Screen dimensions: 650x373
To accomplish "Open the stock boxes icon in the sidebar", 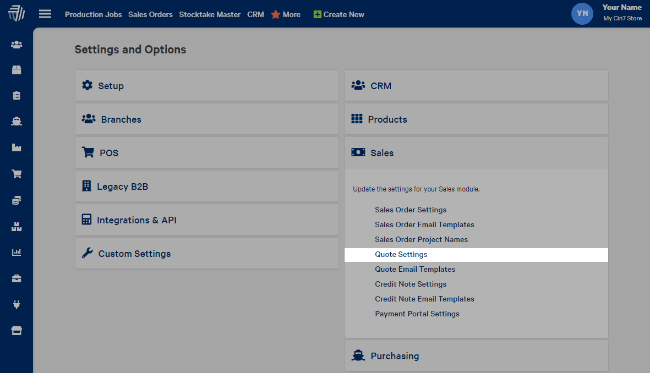I will (x=17, y=227).
